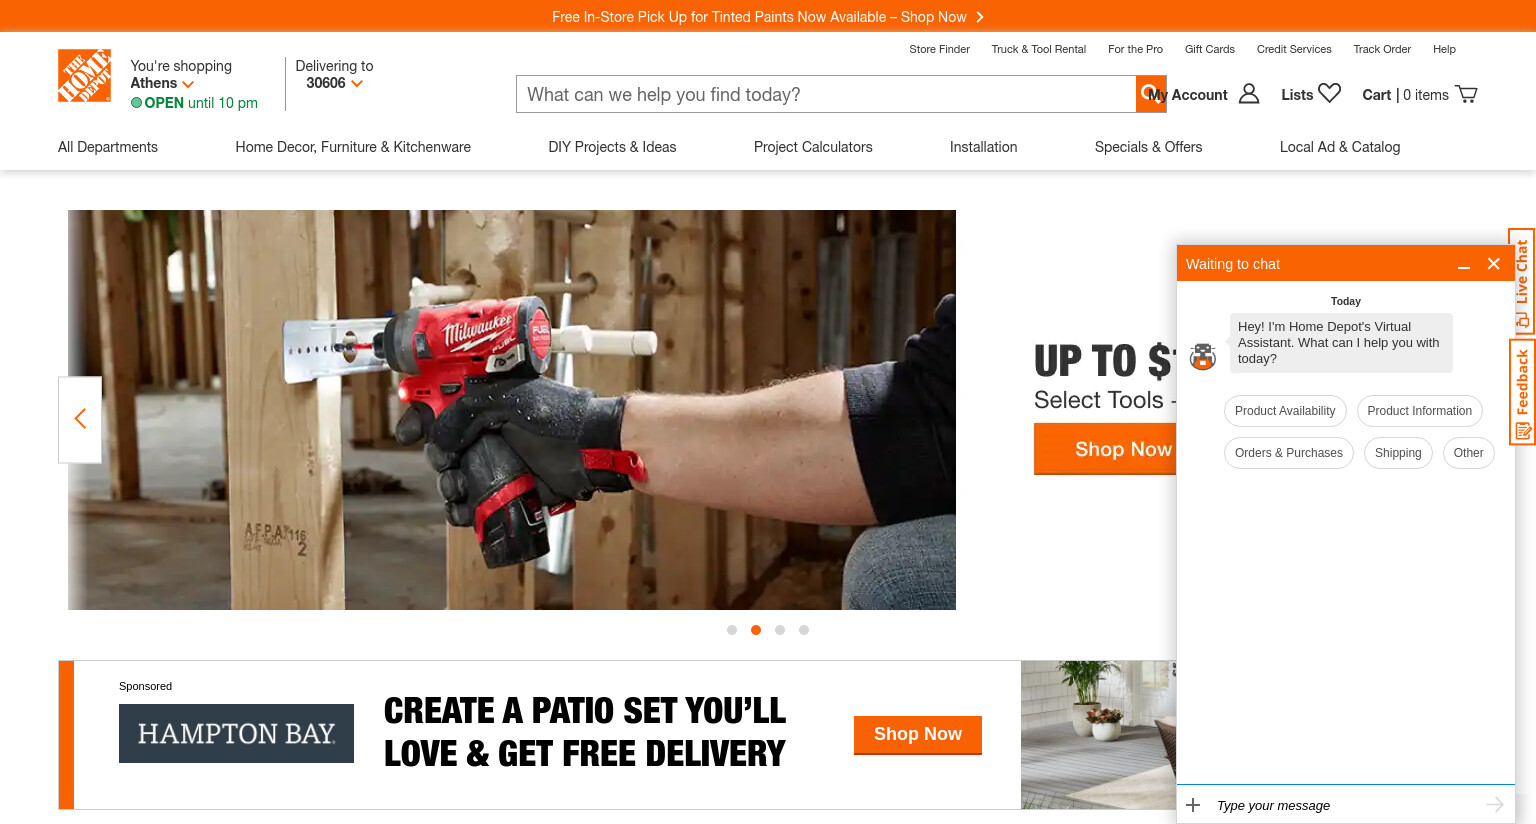Open the All Departments menu

pyautogui.click(x=108, y=147)
